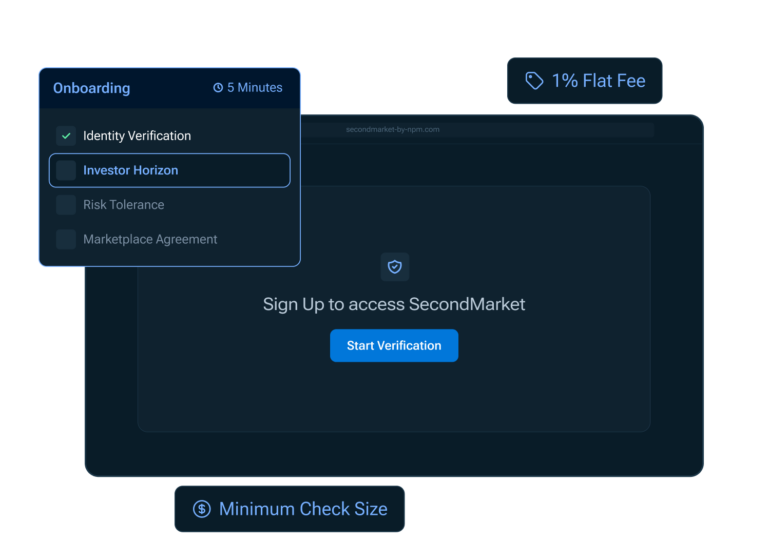Click the shield check icon above Sign Up
The width and height of the screenshot is (768, 540).
tap(394, 267)
